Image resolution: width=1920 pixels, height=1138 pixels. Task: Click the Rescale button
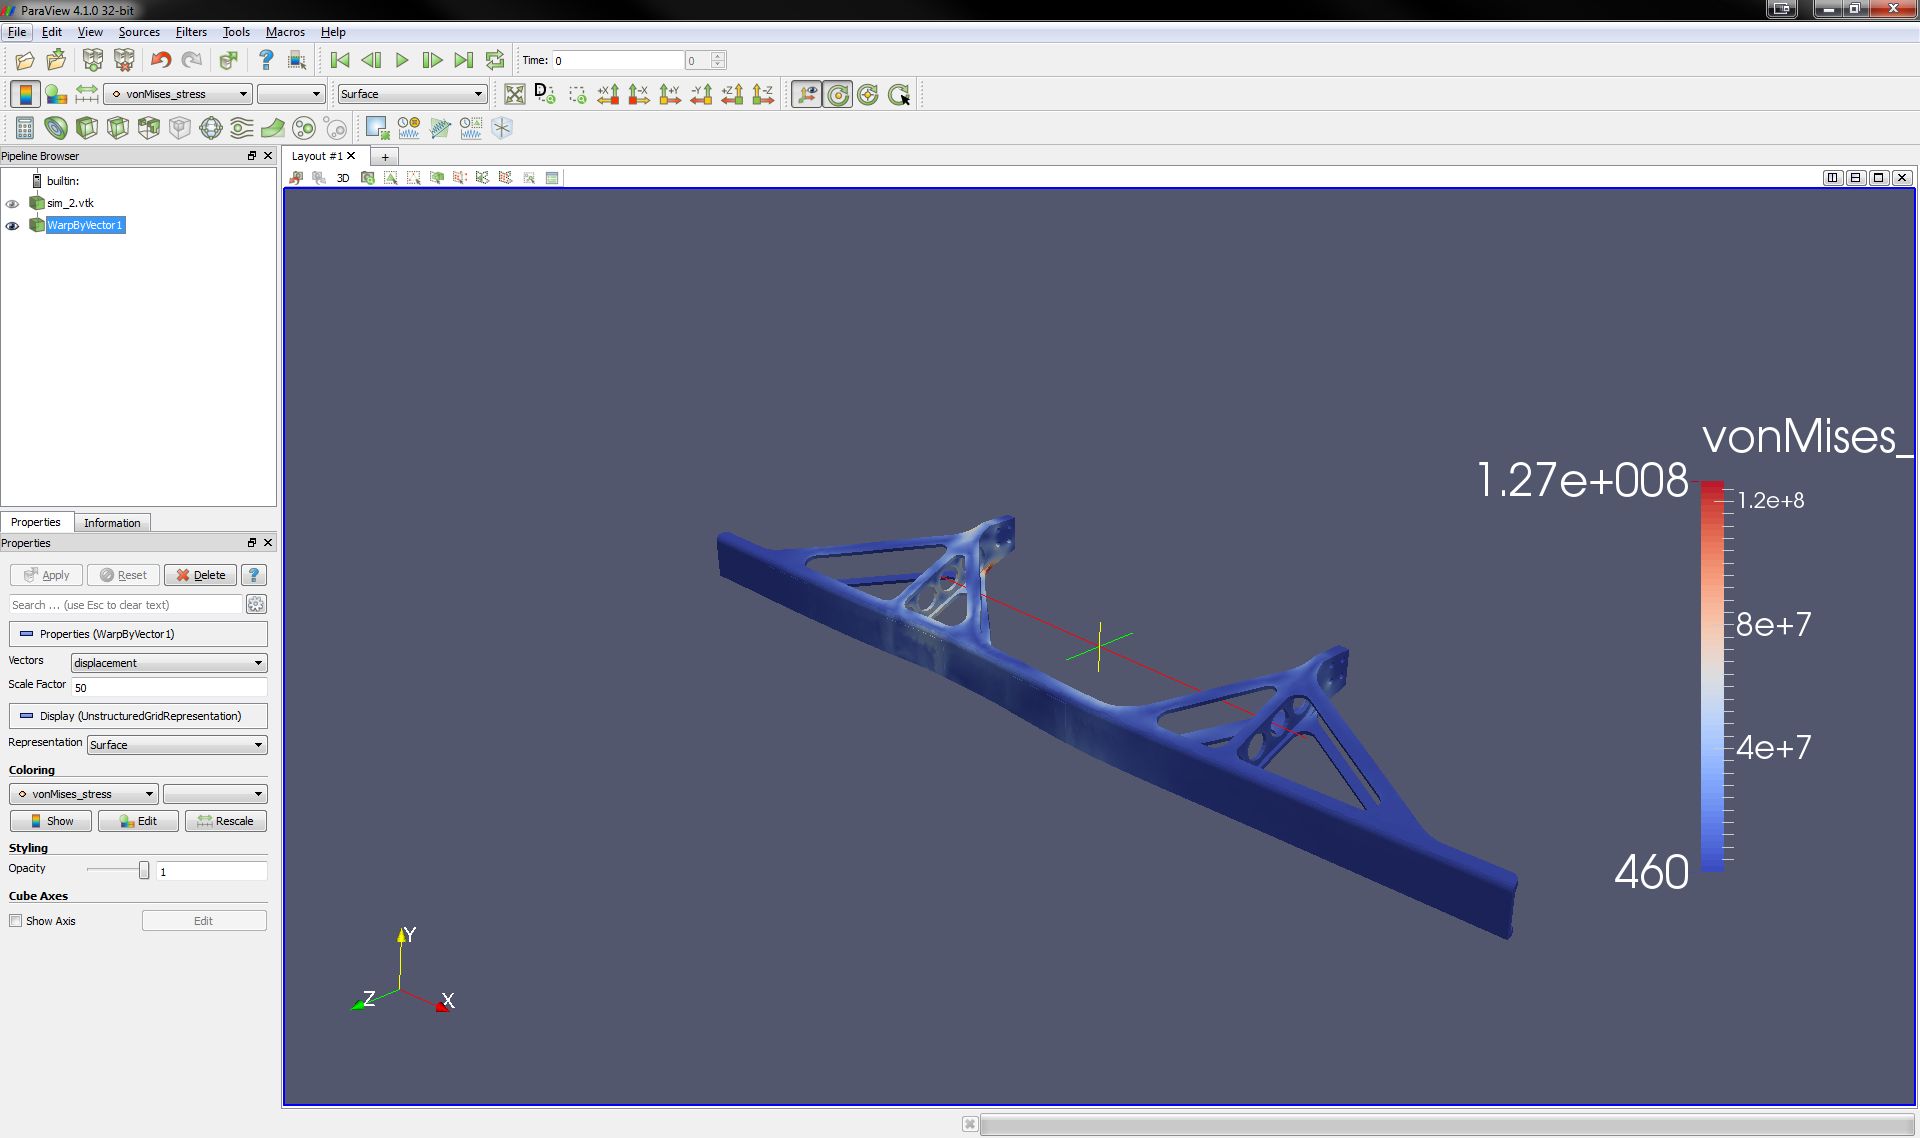pyautogui.click(x=225, y=821)
